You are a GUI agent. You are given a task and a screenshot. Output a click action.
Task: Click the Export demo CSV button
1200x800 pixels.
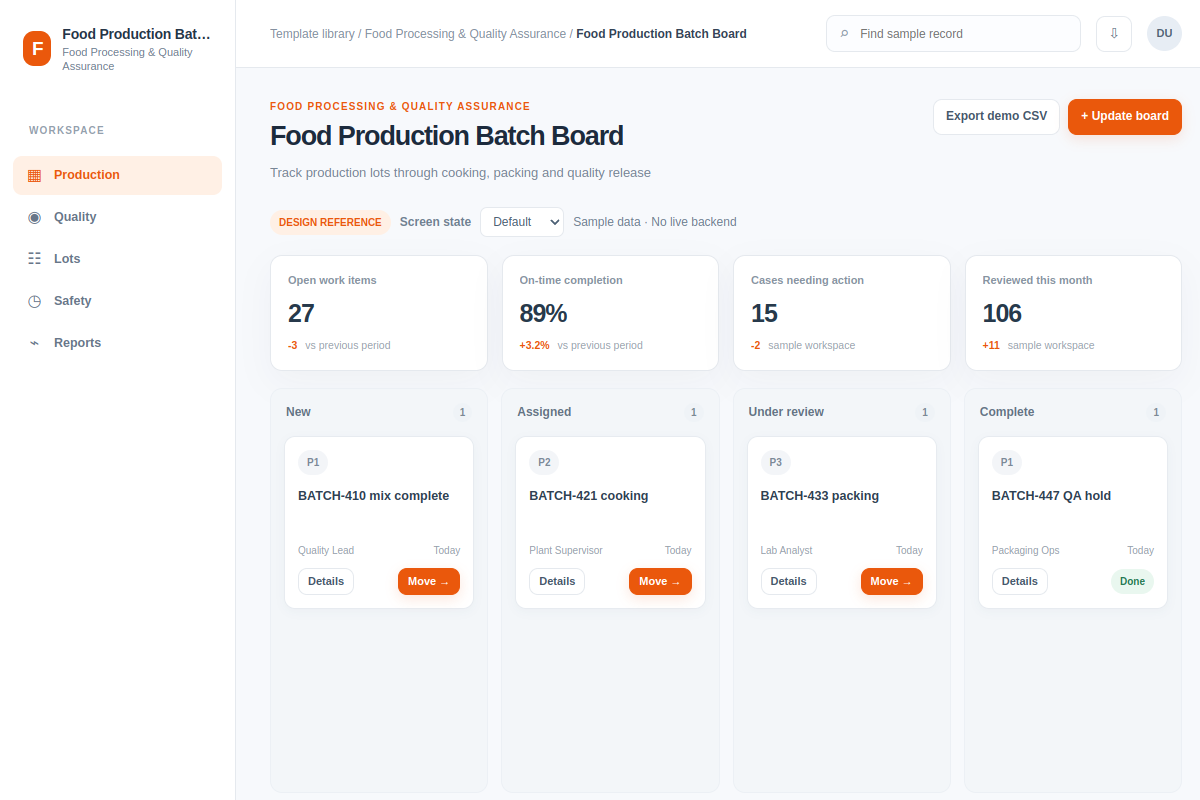(x=996, y=116)
